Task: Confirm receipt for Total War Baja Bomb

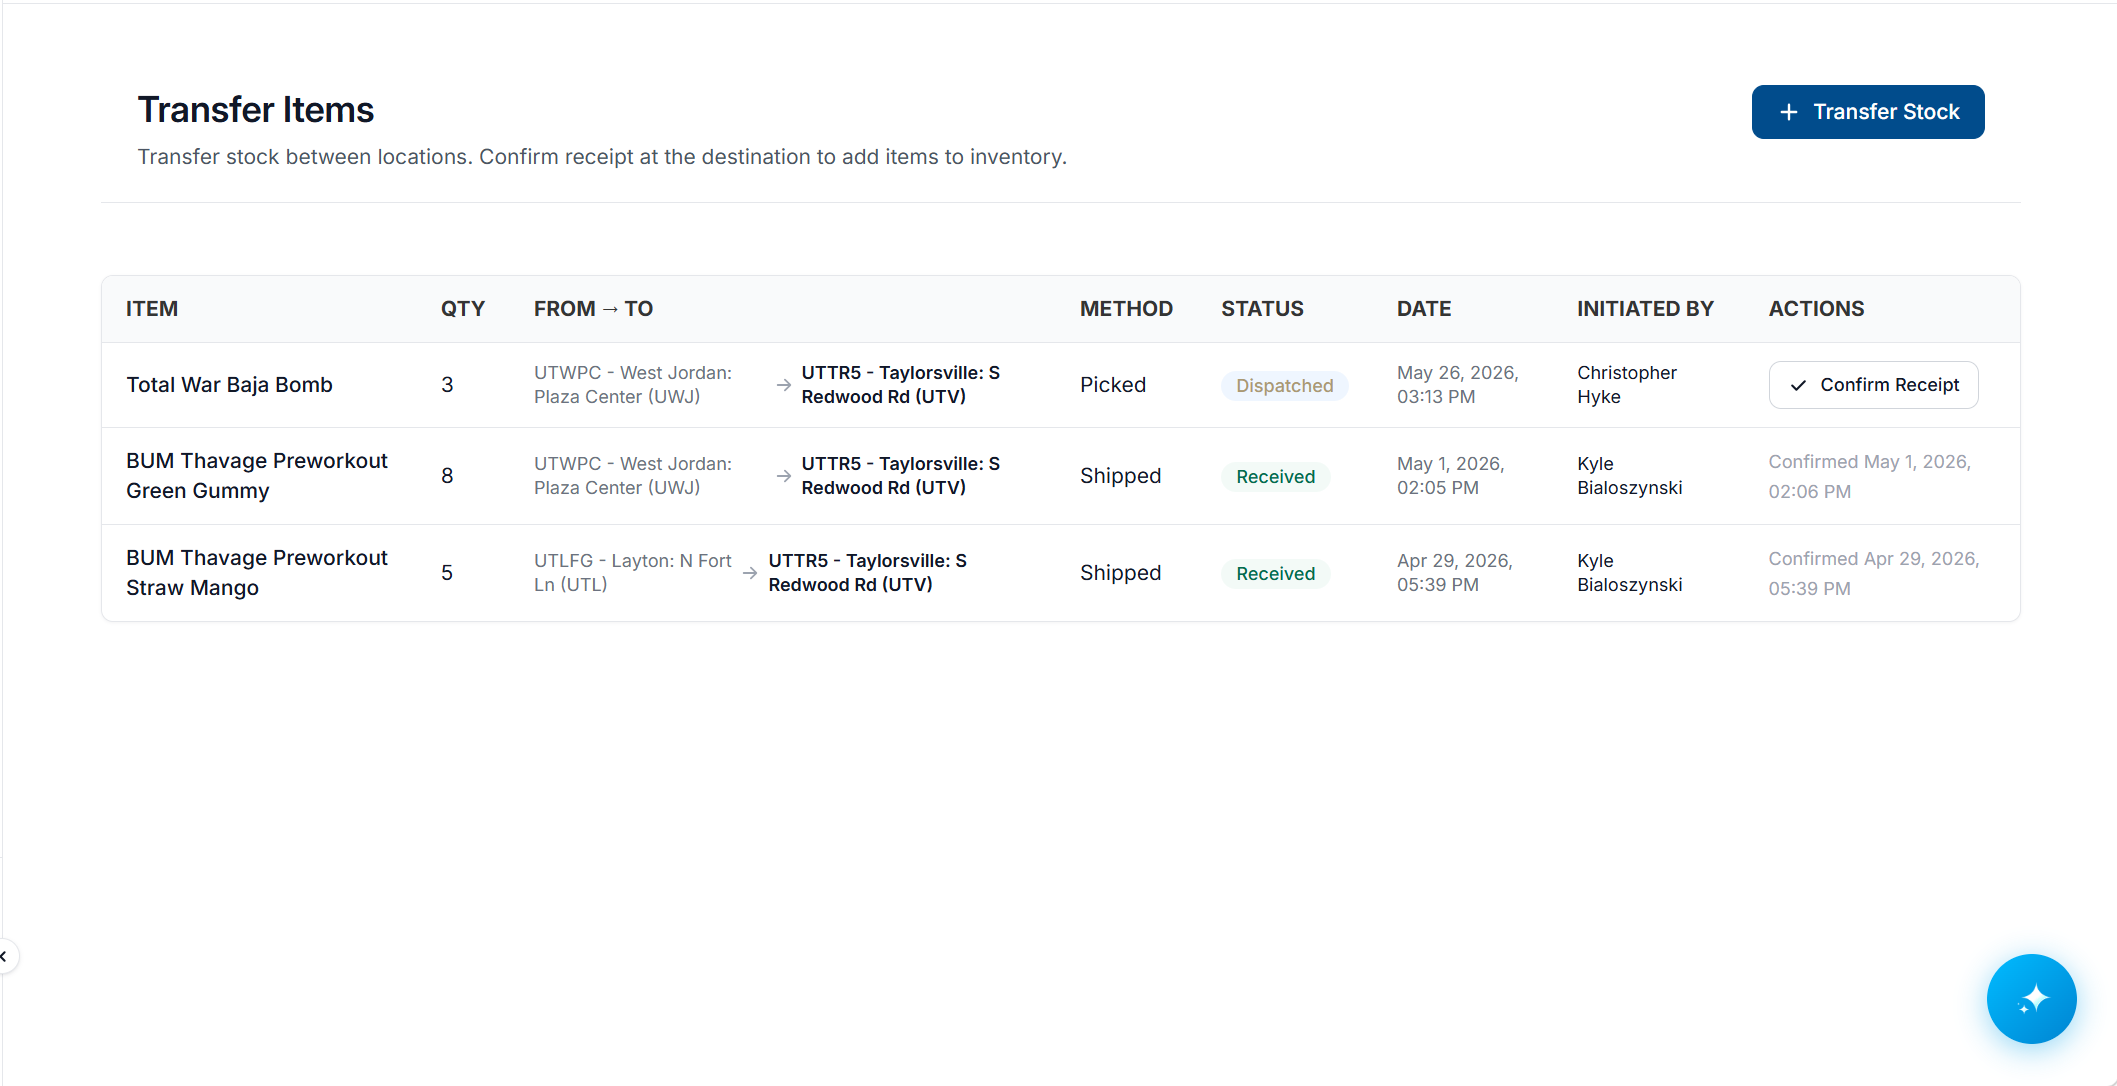Action: [x=1873, y=385]
